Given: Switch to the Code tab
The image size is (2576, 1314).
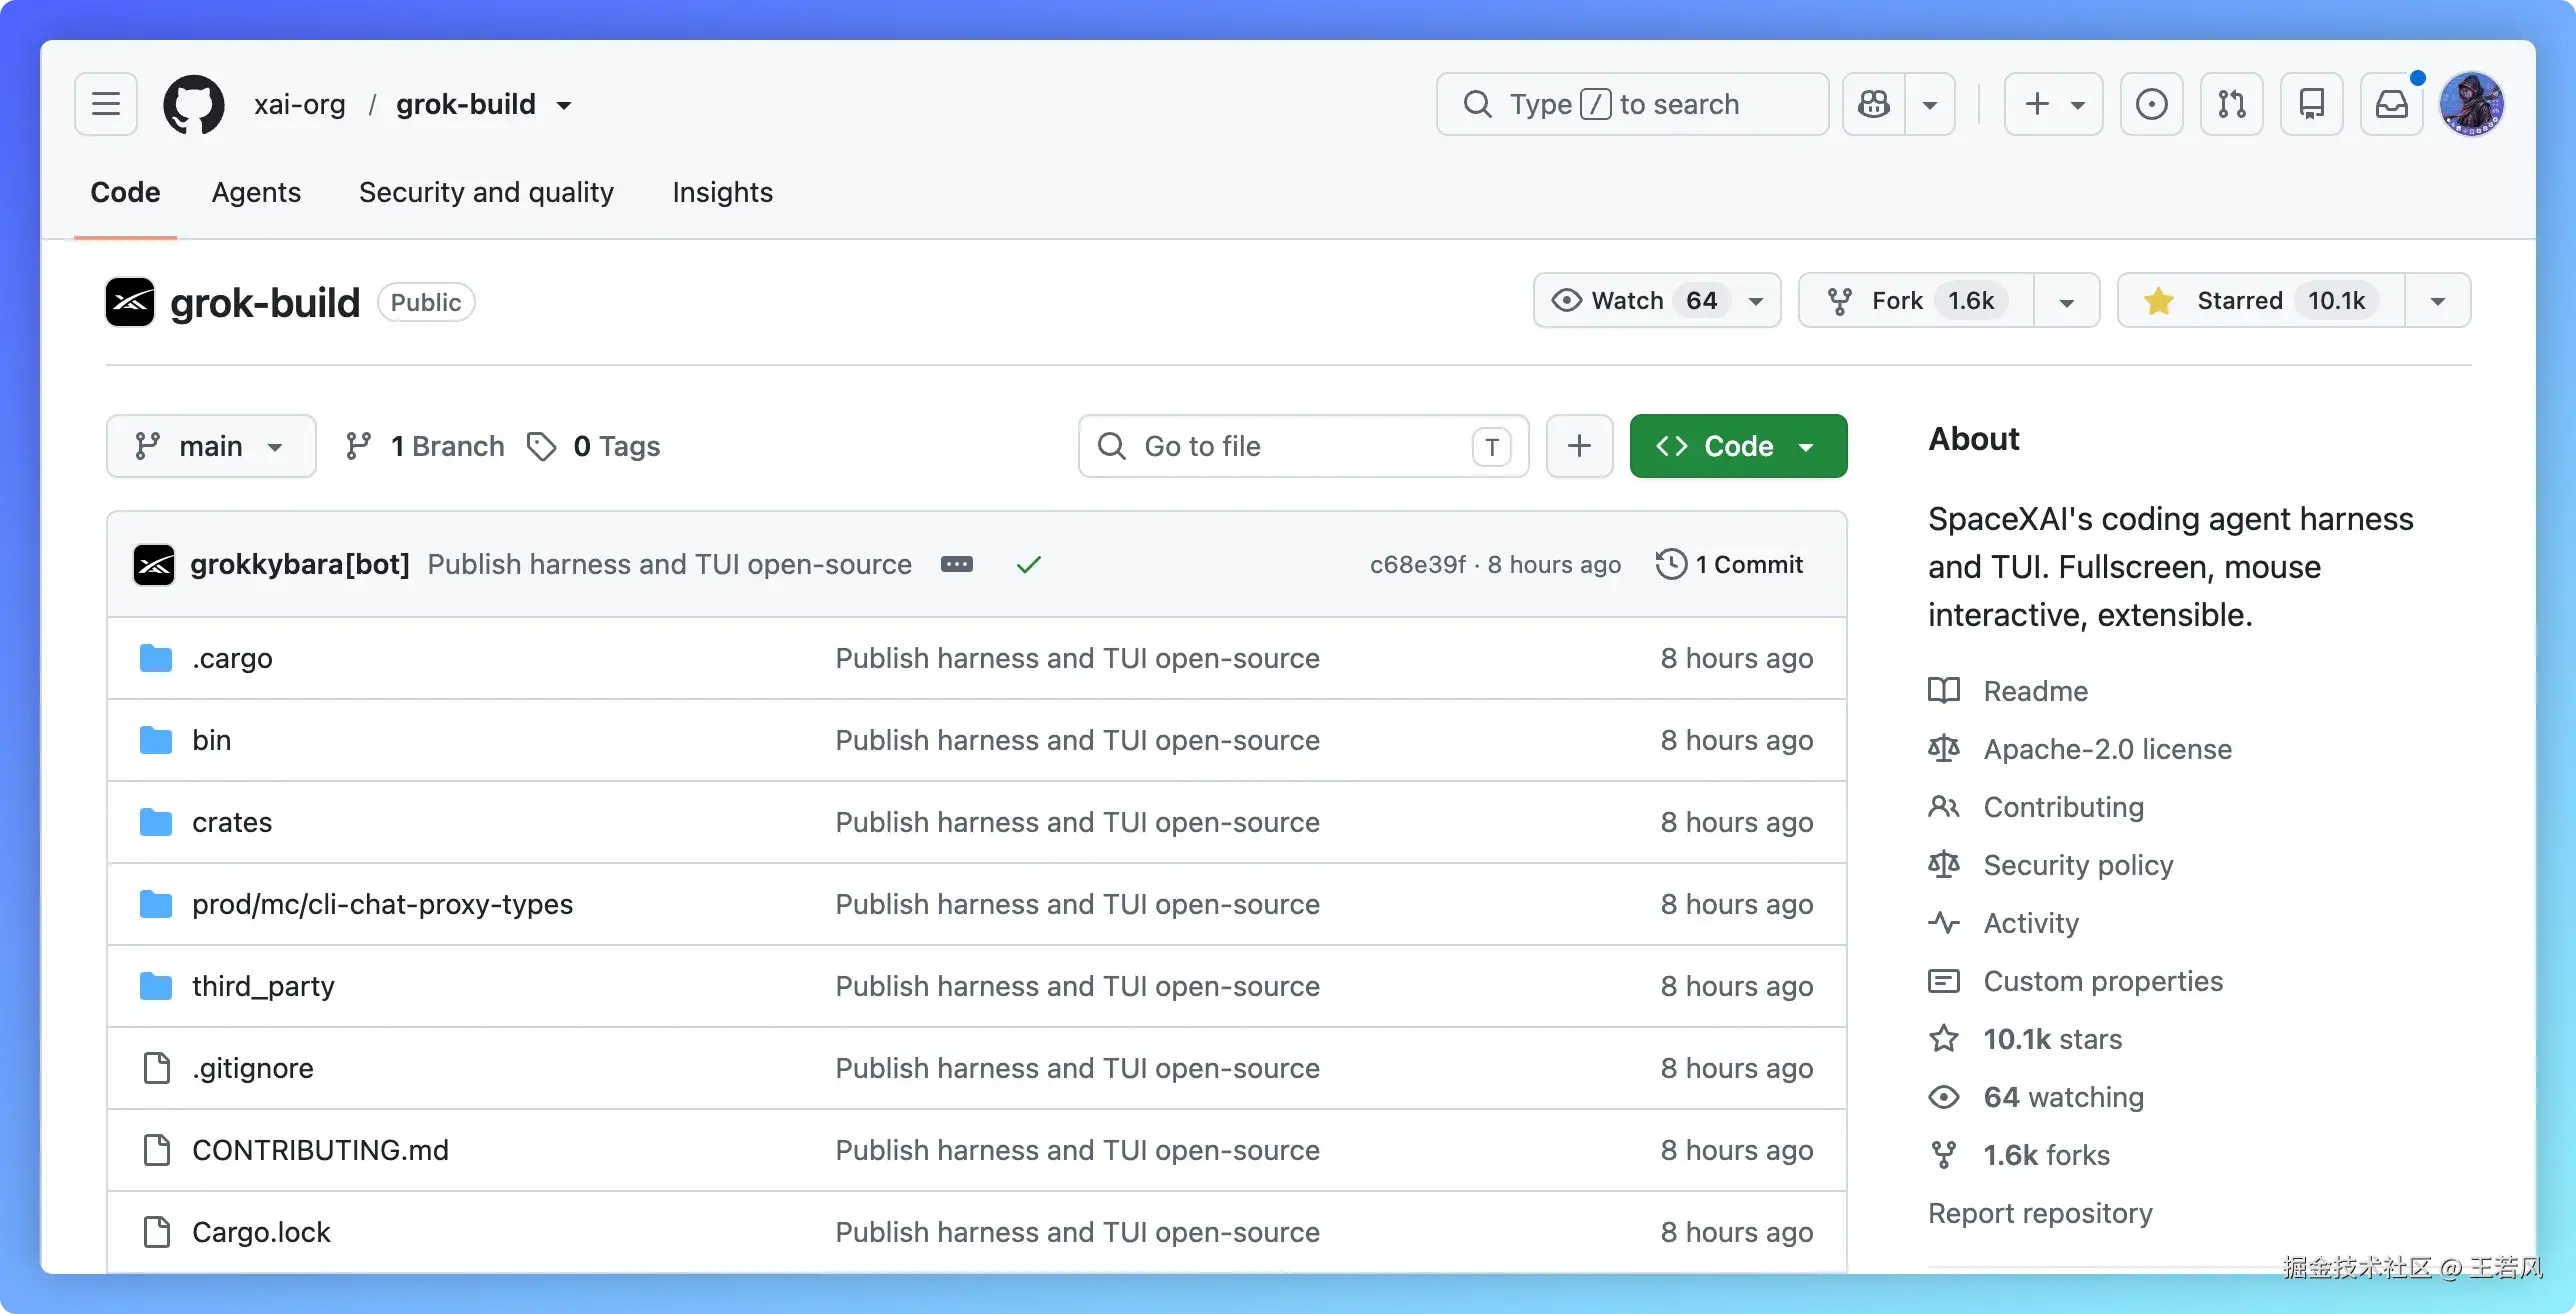Looking at the screenshot, I should coord(125,192).
